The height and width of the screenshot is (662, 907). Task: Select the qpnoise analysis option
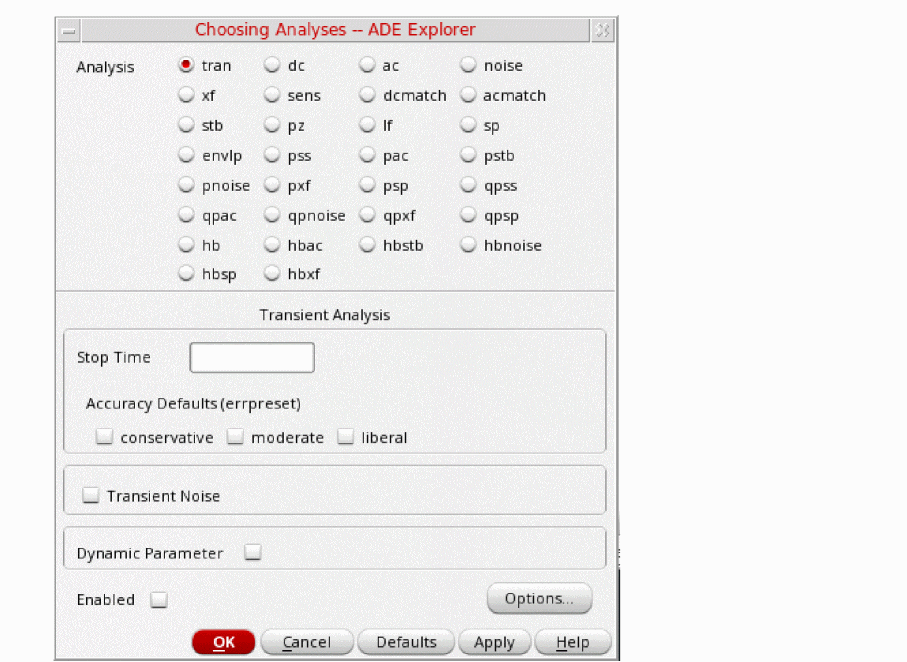pyautogui.click(x=272, y=215)
